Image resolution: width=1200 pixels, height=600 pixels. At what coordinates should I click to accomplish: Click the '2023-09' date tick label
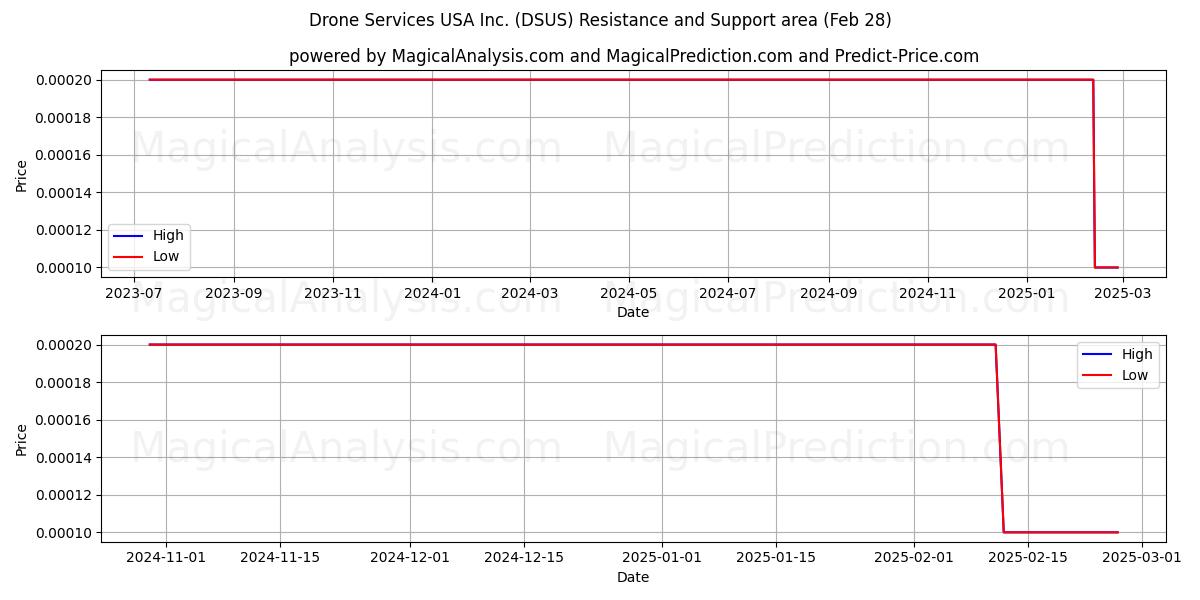pyautogui.click(x=234, y=294)
